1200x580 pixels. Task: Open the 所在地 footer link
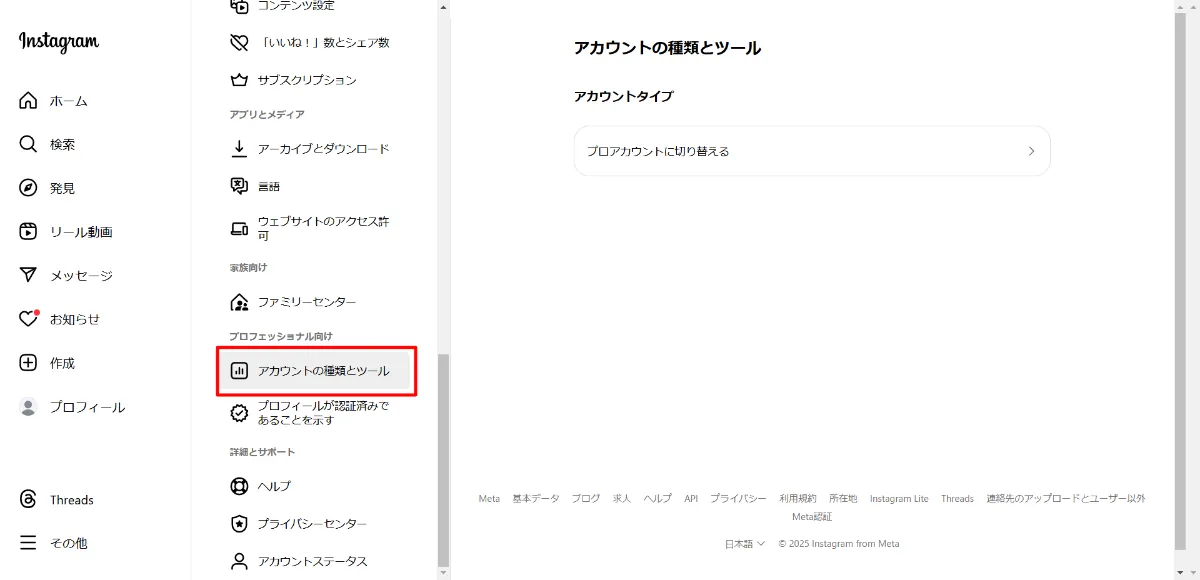pos(843,498)
